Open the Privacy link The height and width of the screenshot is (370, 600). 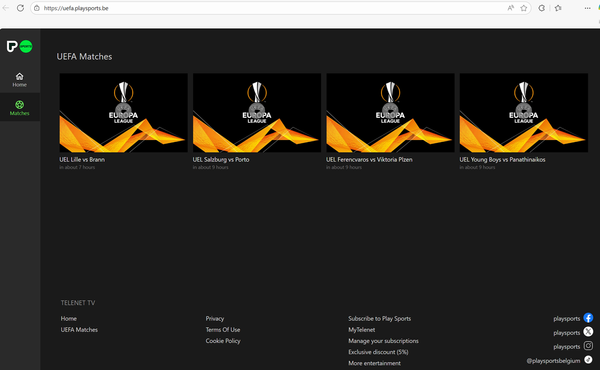point(215,318)
